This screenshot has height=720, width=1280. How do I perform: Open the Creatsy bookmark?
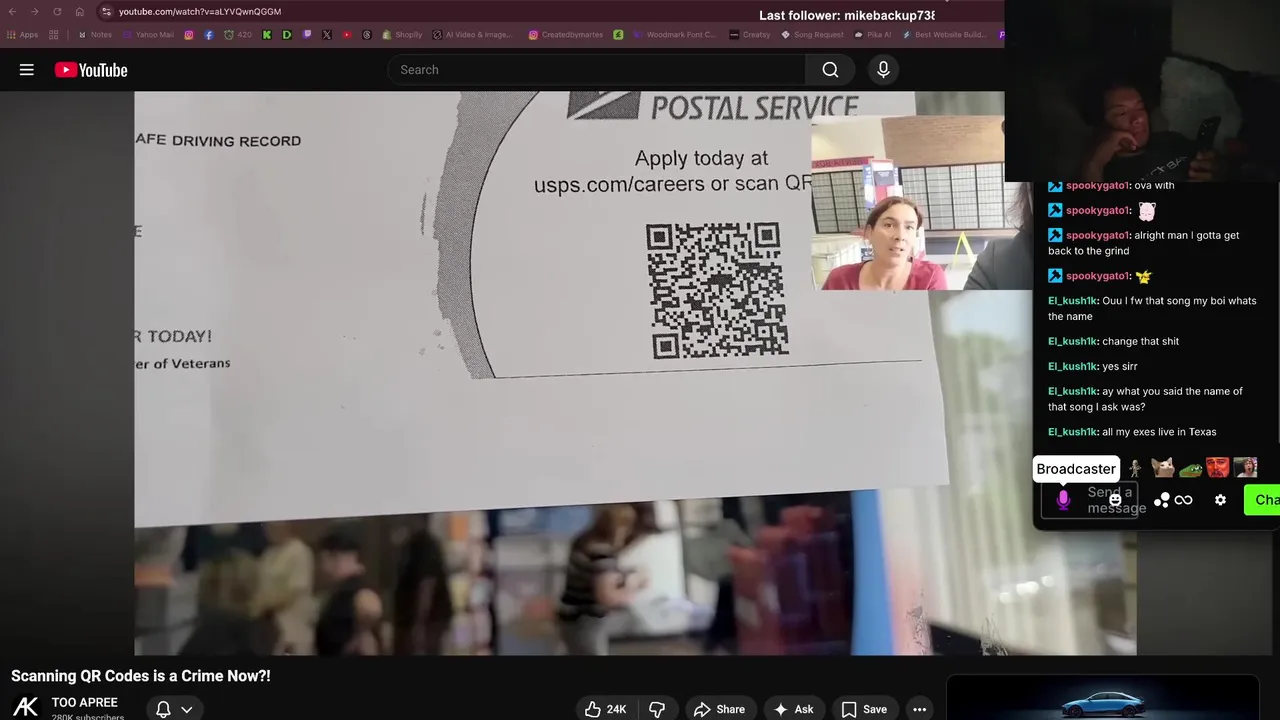(x=750, y=35)
